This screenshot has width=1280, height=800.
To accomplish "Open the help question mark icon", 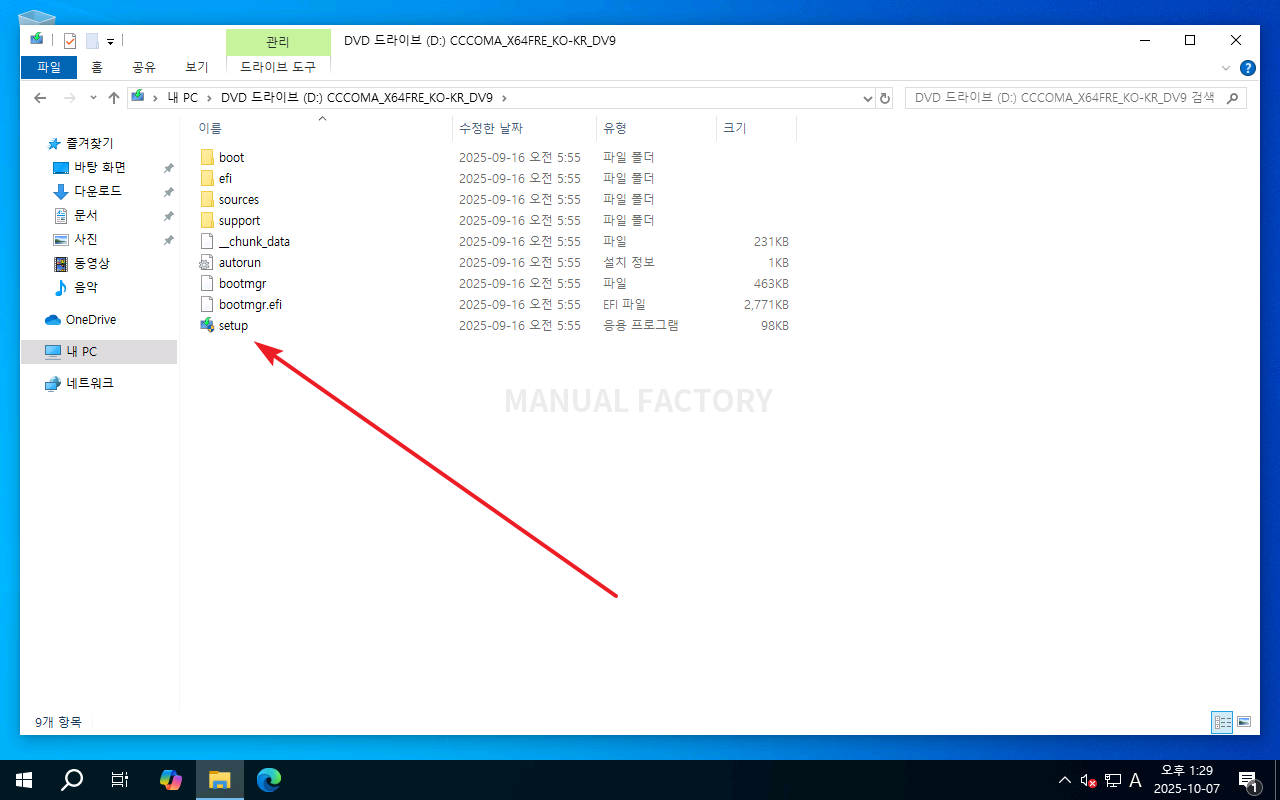I will (1247, 68).
